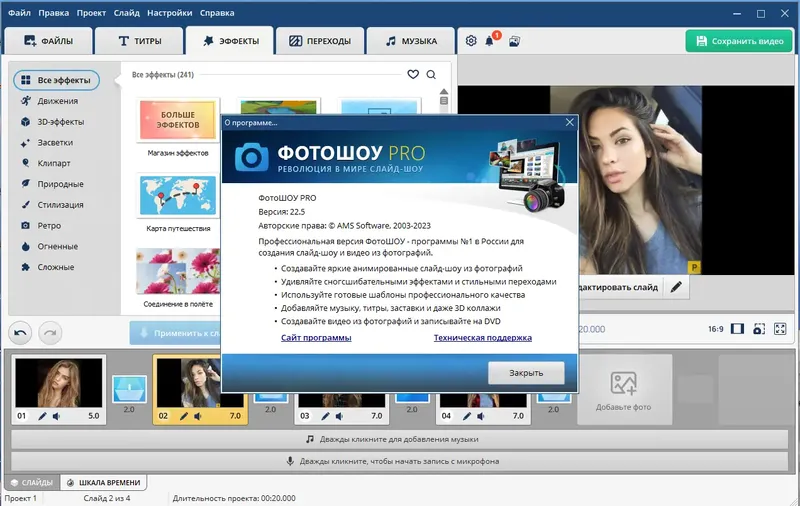Open the Файл menu

(19, 13)
